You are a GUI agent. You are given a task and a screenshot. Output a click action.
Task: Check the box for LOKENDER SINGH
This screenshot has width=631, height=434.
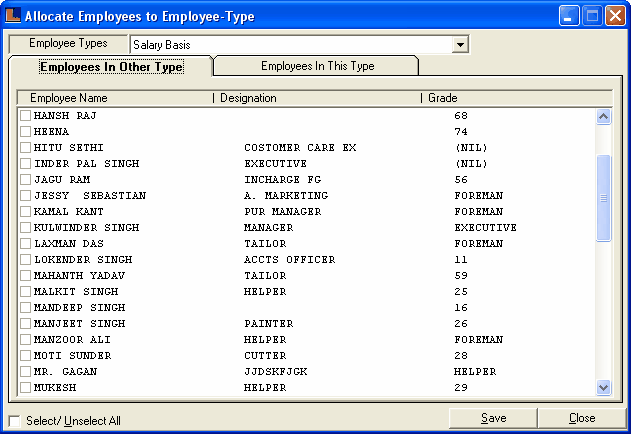pos(25,259)
